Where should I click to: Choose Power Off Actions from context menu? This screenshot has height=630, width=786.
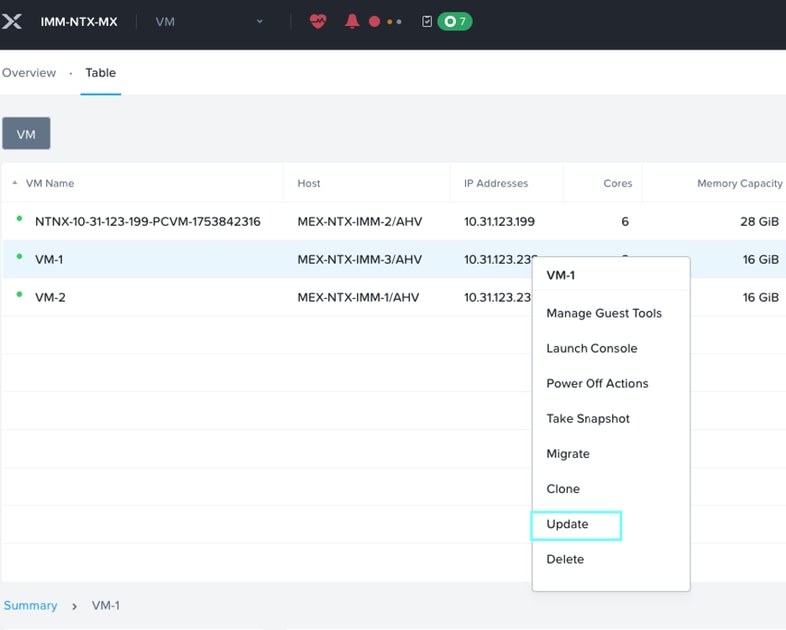(597, 383)
